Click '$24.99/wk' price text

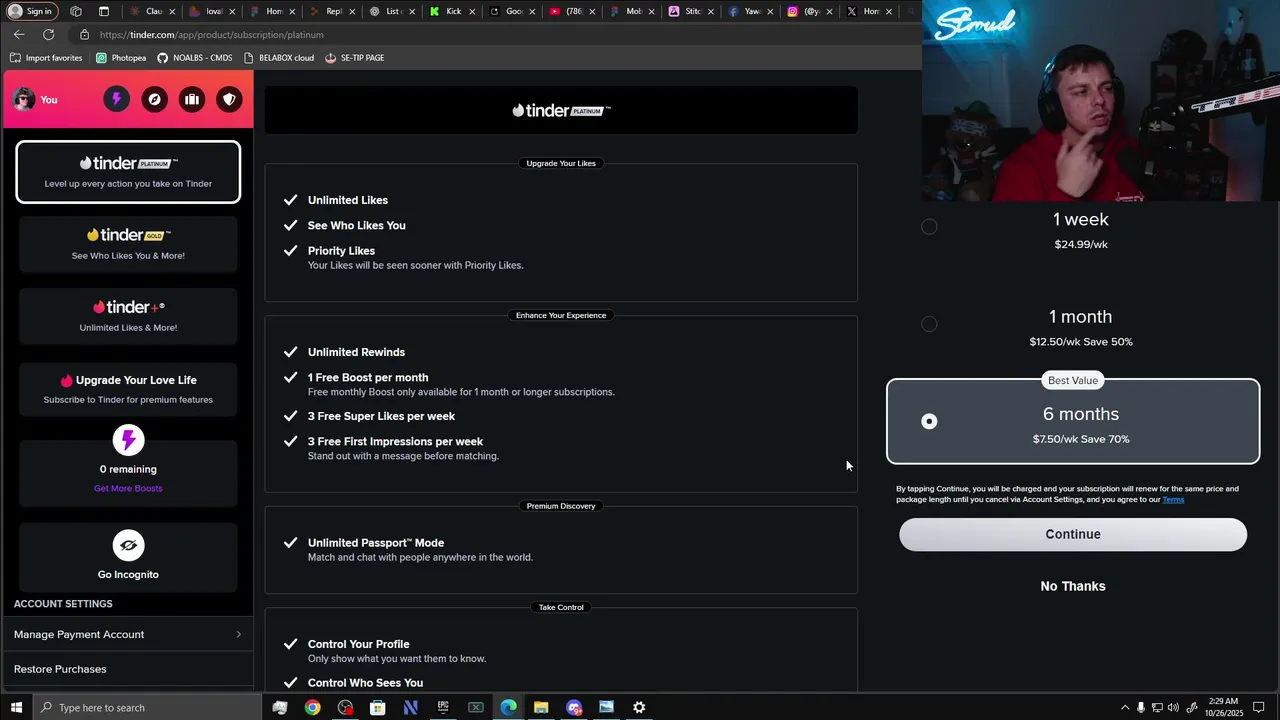point(1081,244)
